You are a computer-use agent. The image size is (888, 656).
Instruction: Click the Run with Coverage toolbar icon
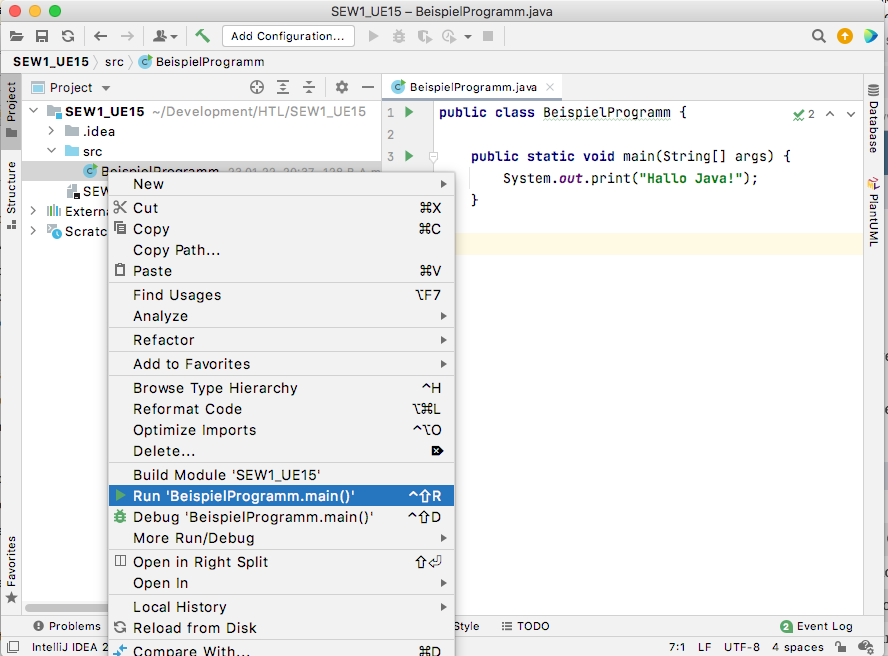click(425, 36)
